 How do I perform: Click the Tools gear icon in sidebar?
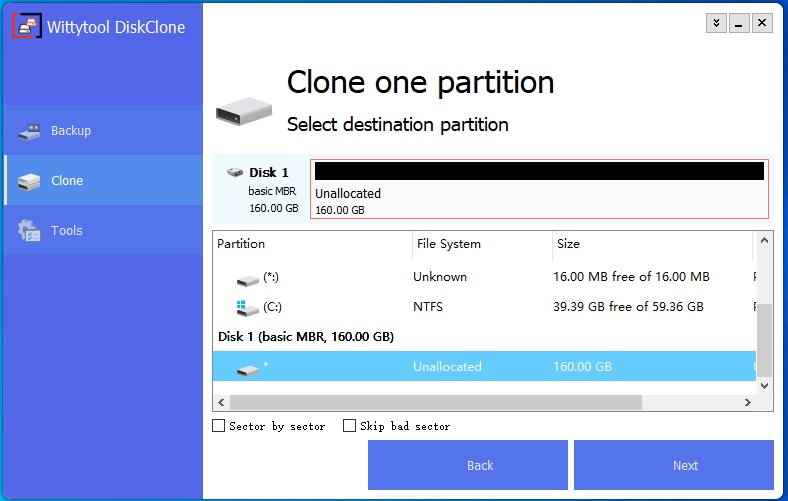point(29,231)
